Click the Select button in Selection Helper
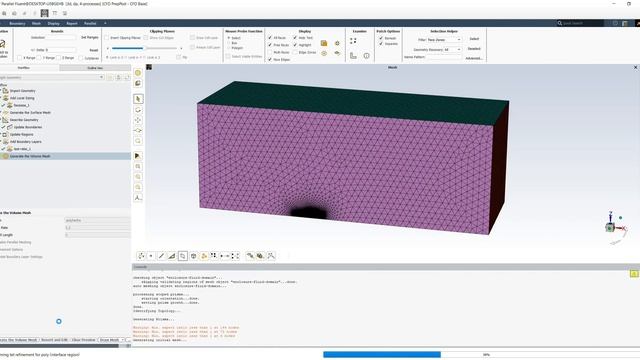This screenshot has width=640, height=360. (x=474, y=39)
